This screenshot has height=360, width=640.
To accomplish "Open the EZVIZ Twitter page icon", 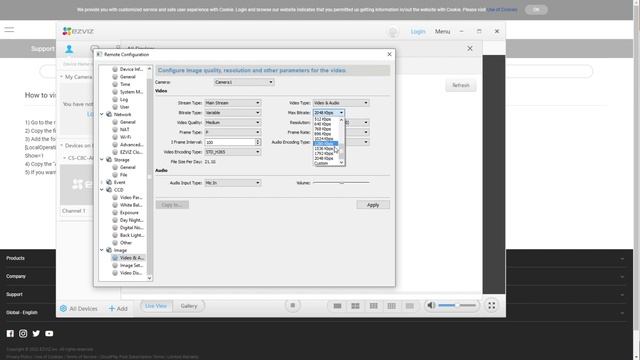I will coord(36,333).
